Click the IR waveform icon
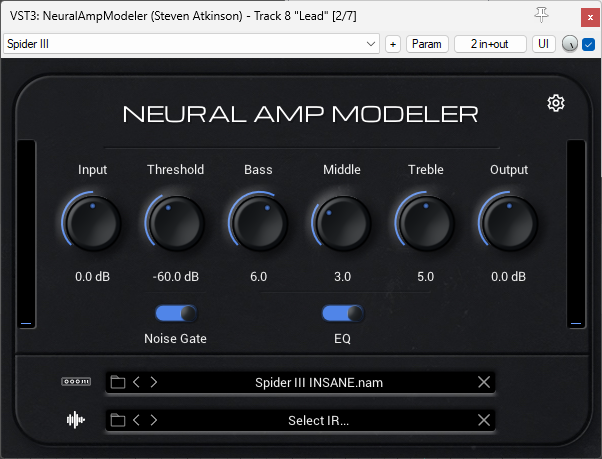Screen dimensions: 602x459 (x=76, y=420)
